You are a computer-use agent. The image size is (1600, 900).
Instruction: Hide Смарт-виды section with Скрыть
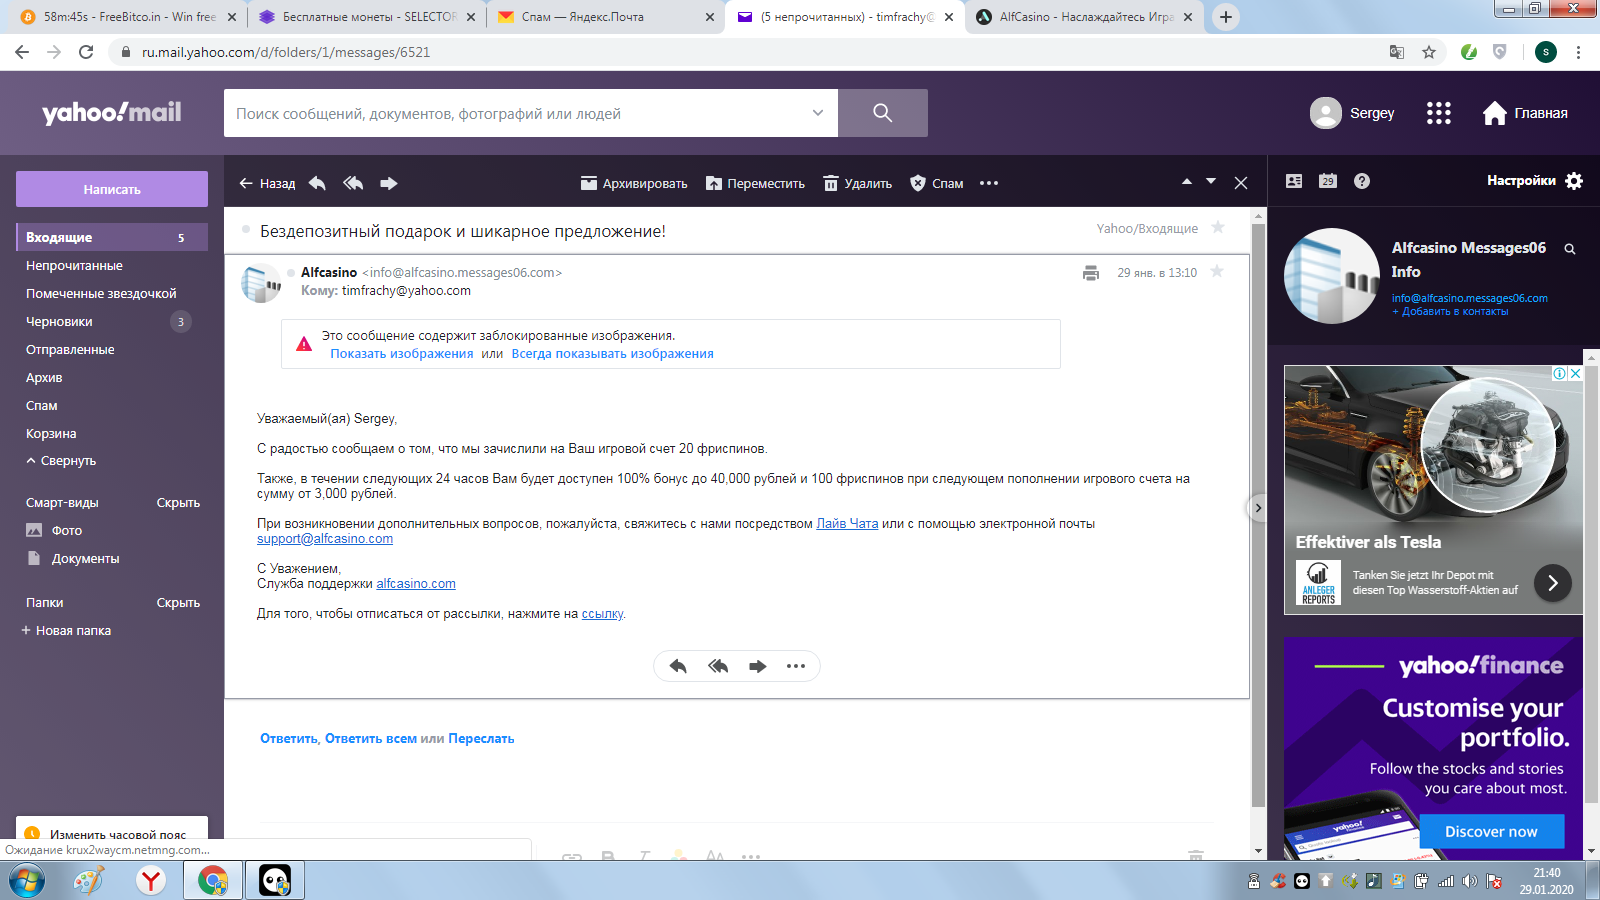click(x=178, y=503)
